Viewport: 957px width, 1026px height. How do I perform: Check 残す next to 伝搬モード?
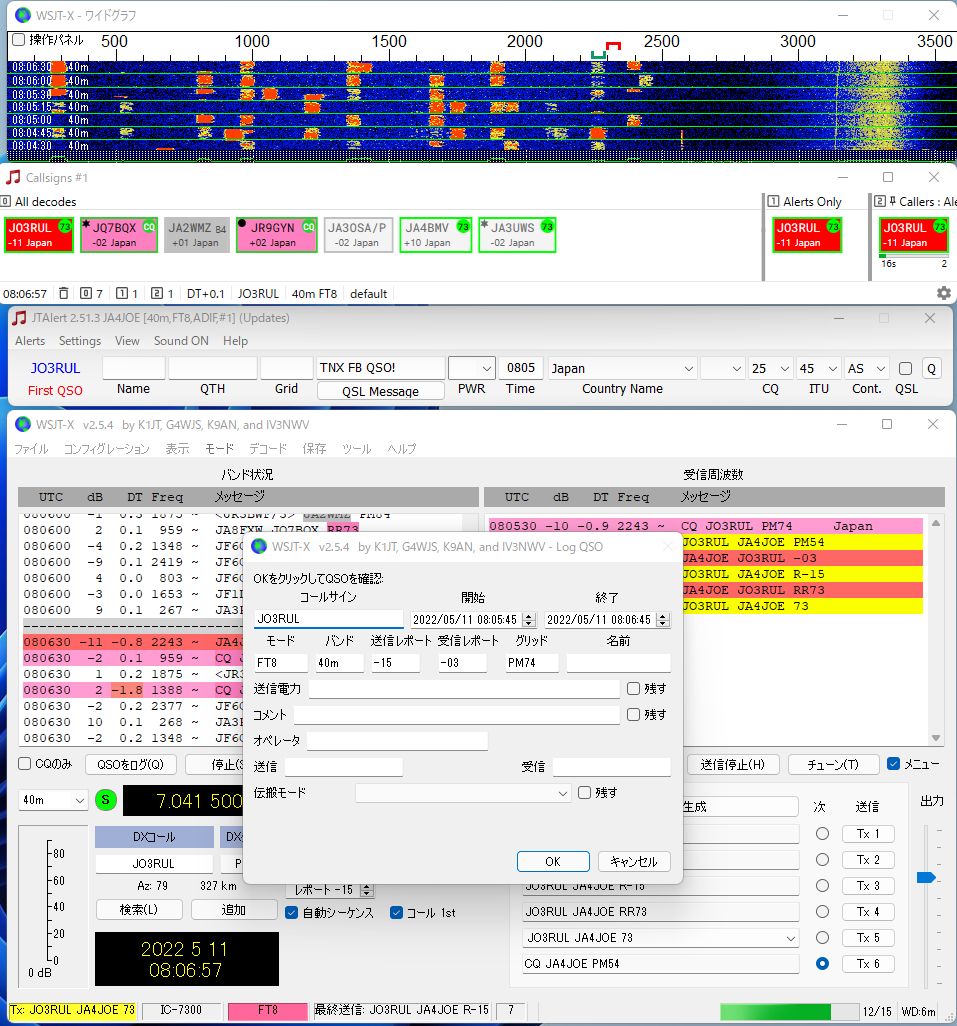pyautogui.click(x=585, y=792)
